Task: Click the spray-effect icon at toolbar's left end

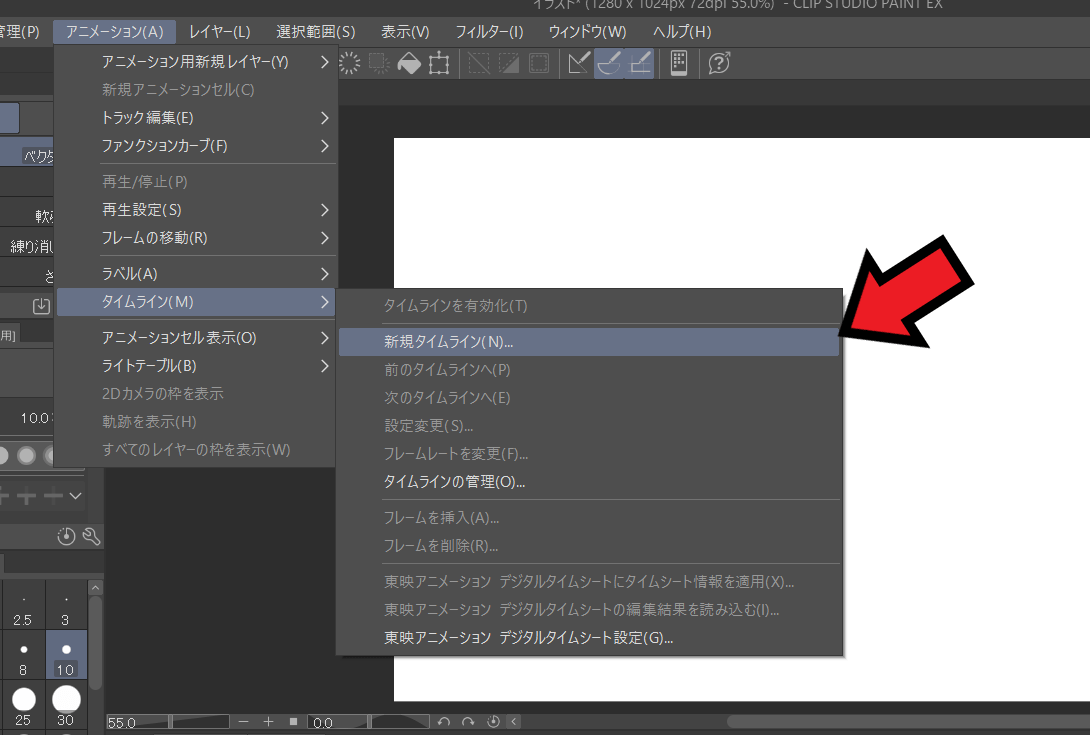Action: point(350,63)
